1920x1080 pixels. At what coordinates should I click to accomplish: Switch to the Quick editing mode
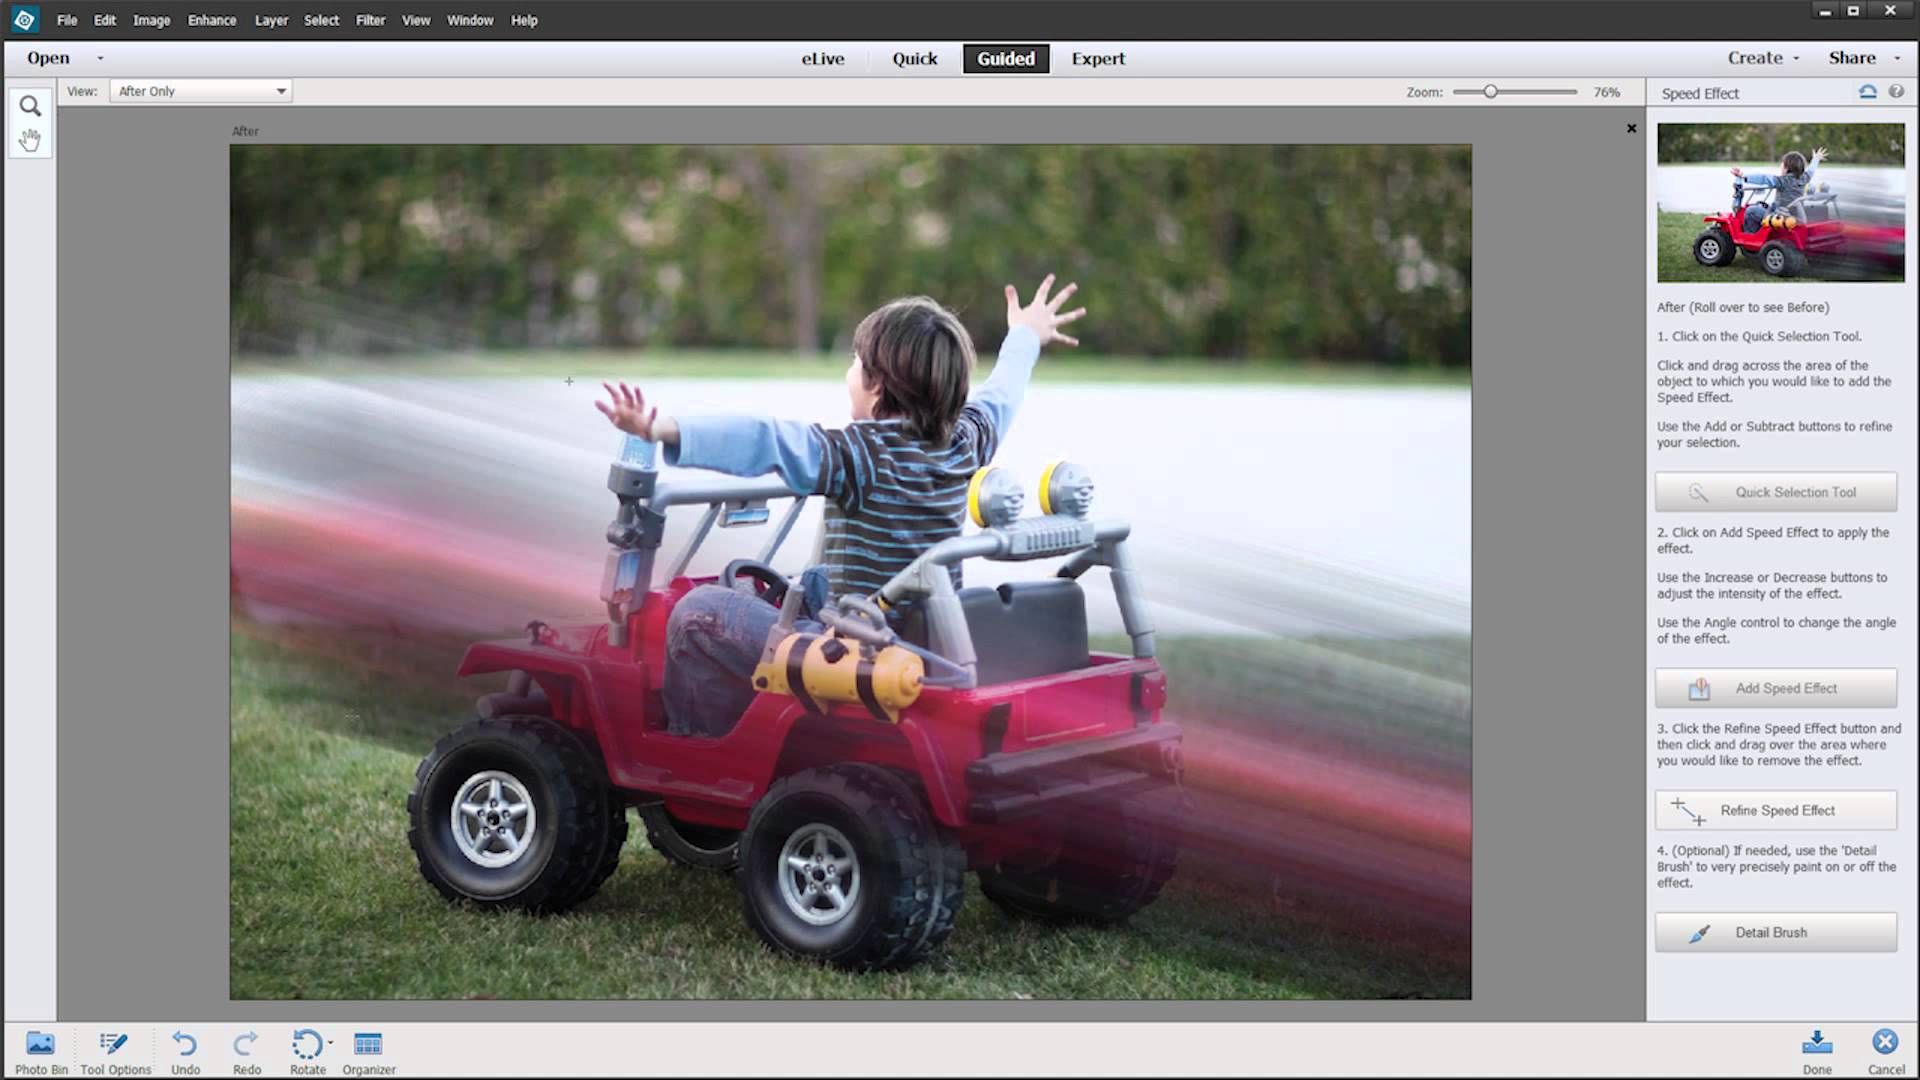point(914,58)
